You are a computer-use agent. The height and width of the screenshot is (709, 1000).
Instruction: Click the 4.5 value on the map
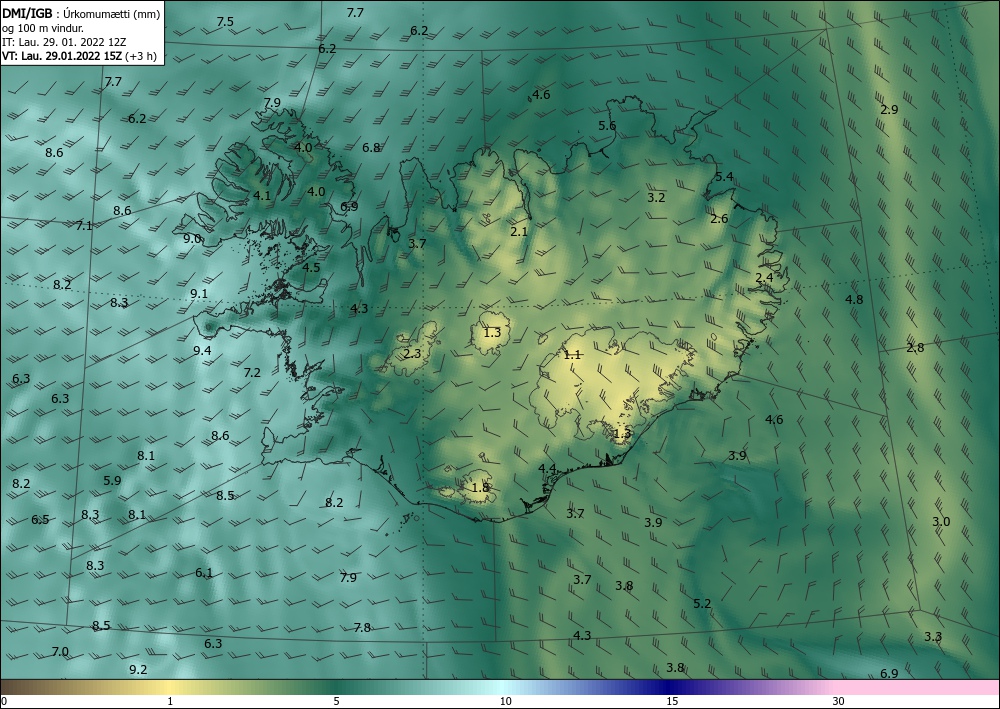[x=311, y=268]
